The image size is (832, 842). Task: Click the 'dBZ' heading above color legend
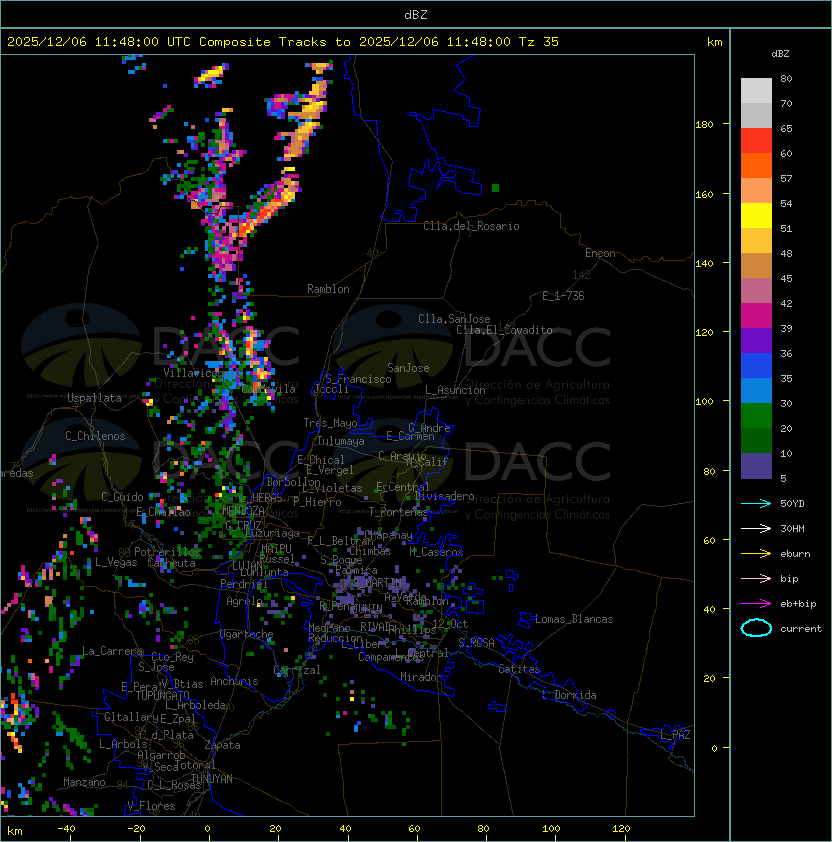coord(780,54)
